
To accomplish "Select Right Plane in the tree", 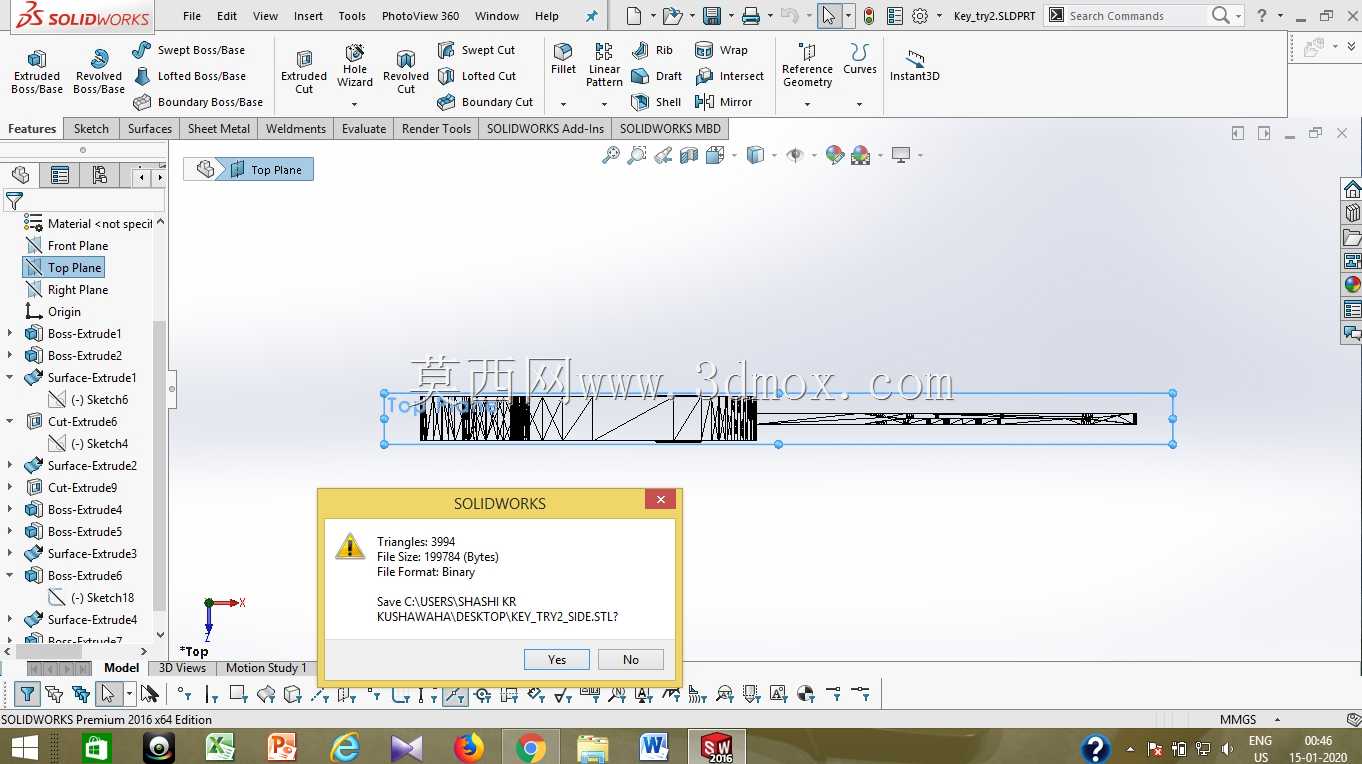I will tap(78, 290).
